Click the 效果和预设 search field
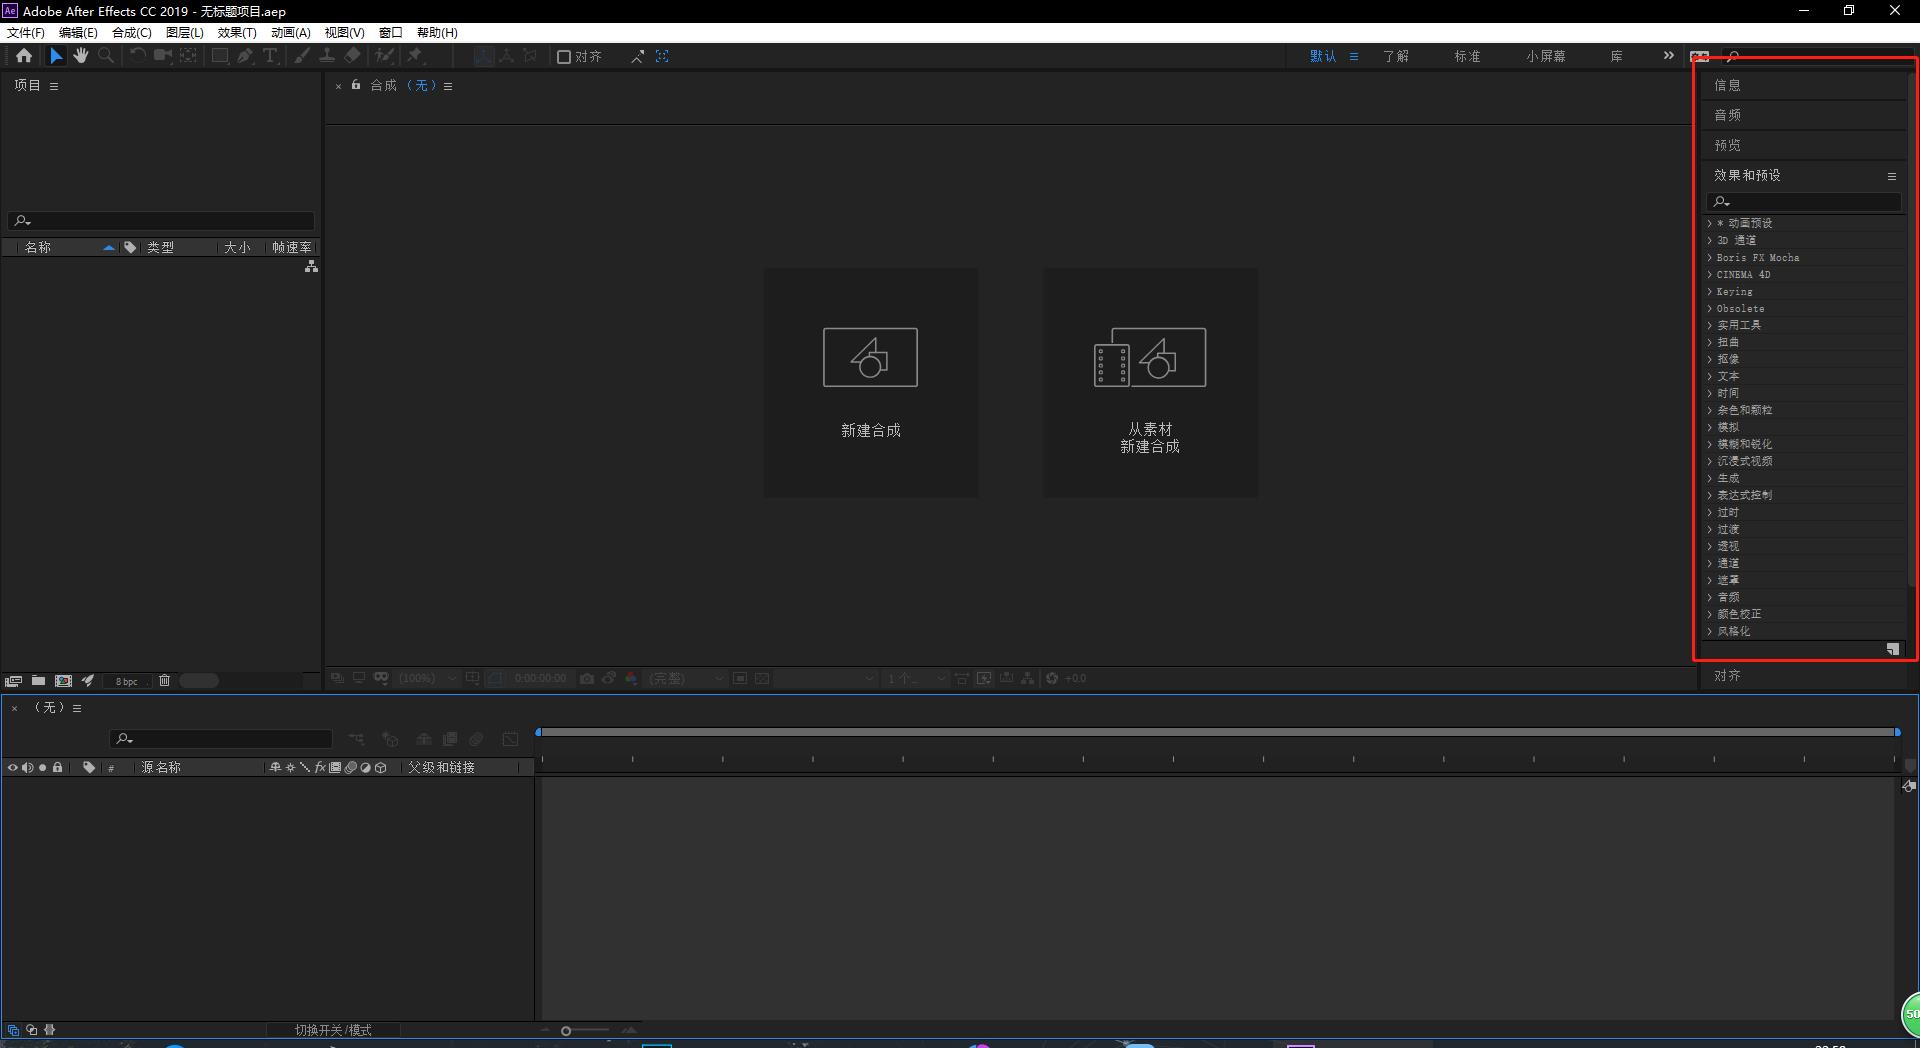 click(x=1804, y=202)
